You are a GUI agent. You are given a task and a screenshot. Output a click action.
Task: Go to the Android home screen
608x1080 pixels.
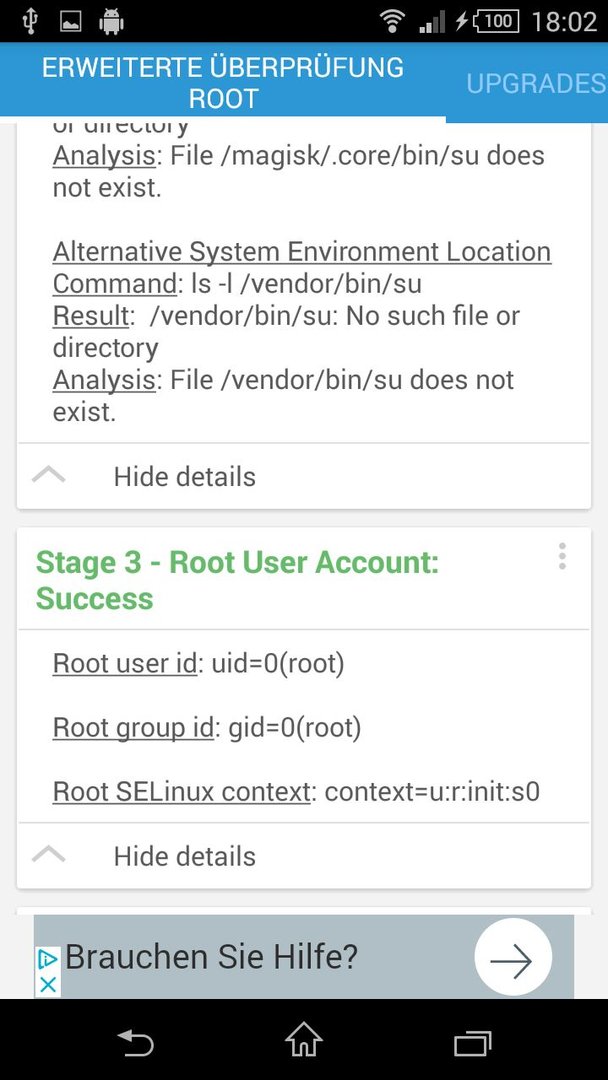[x=304, y=1039]
